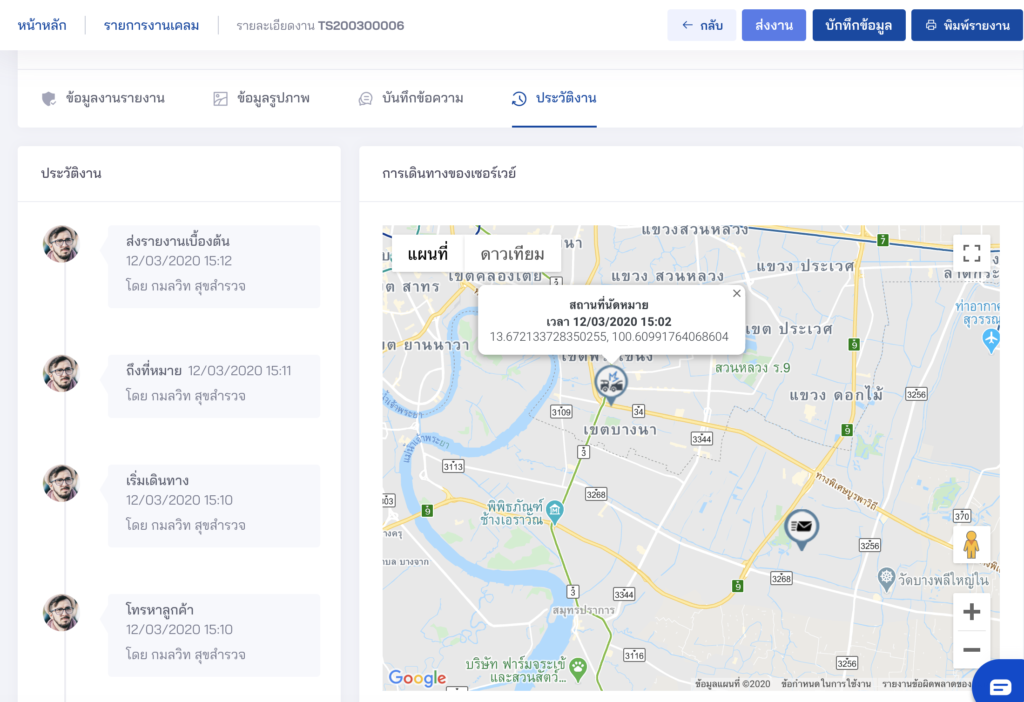
Task: Click avatar on โทรหาลูกค้า entry
Action: (x=61, y=612)
